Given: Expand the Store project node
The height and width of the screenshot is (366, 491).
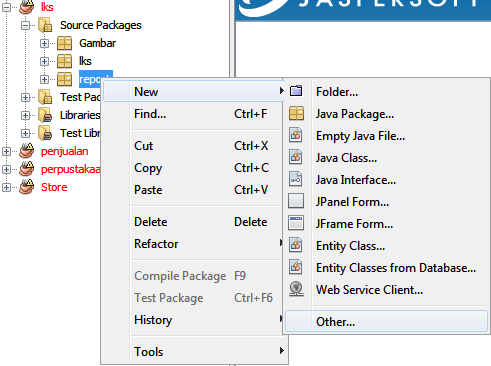Looking at the screenshot, I should point(6,187).
